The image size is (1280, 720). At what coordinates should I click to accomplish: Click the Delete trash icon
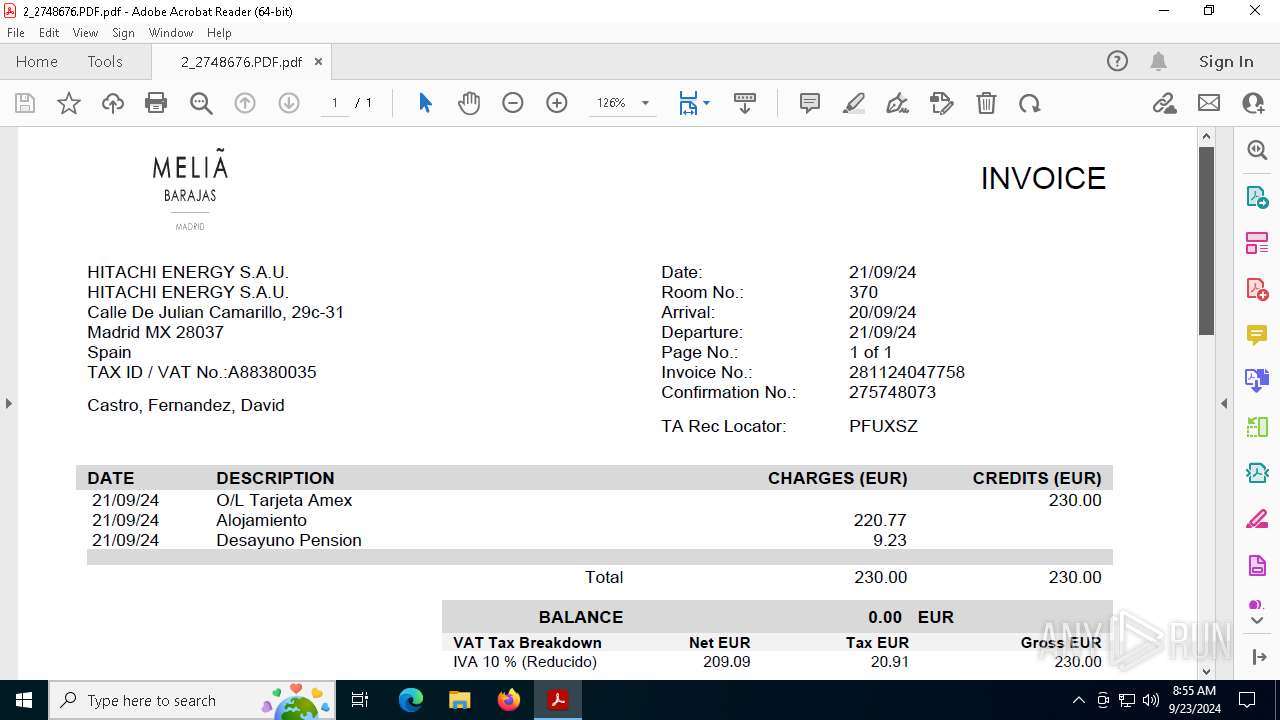[x=986, y=103]
